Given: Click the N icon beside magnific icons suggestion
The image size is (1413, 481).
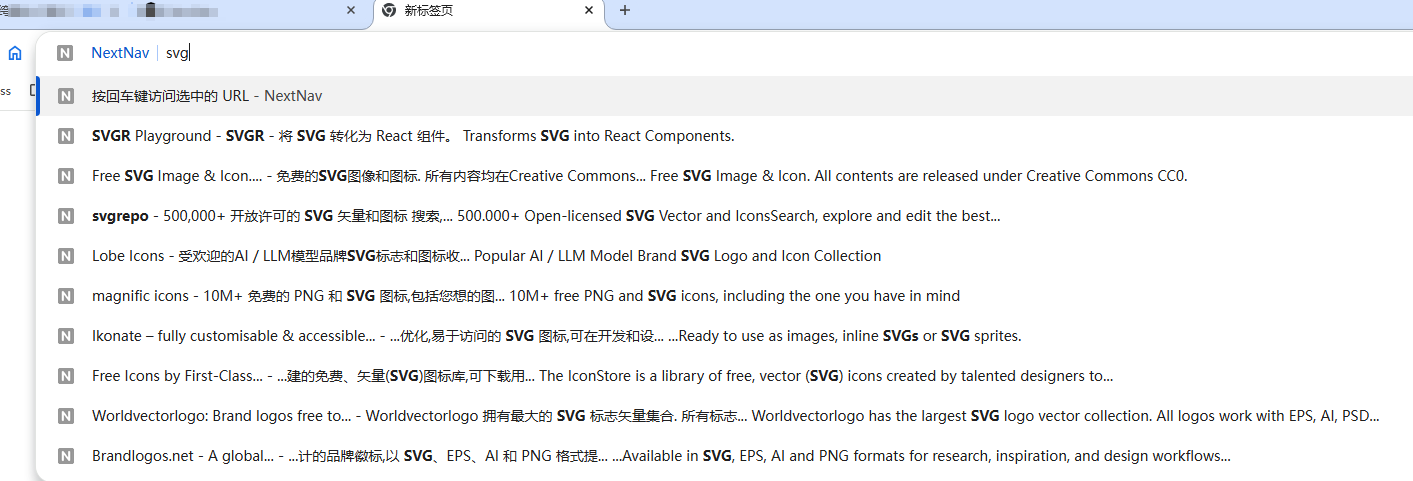Looking at the screenshot, I should click(65, 296).
